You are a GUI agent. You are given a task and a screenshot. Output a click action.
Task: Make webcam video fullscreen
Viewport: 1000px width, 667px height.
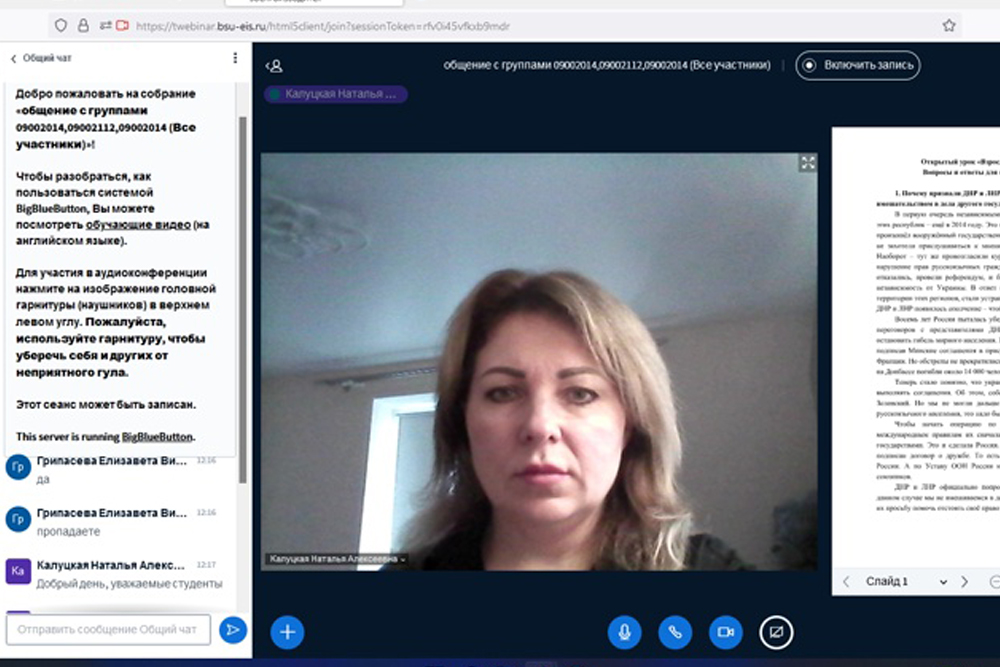(x=807, y=163)
